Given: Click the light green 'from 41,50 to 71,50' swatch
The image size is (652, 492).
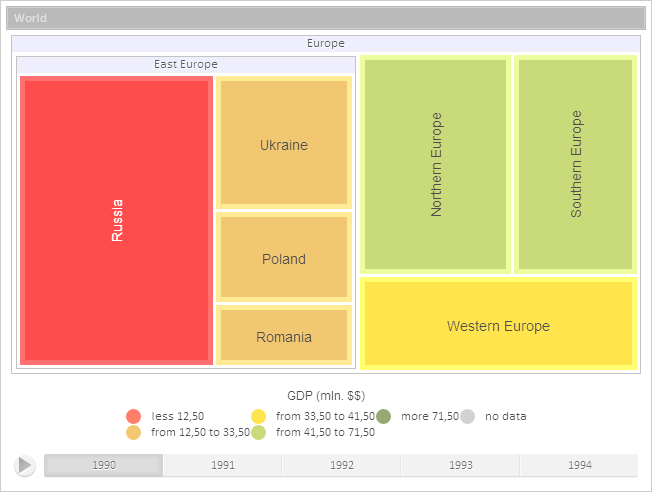Looking at the screenshot, I should click(x=258, y=432).
